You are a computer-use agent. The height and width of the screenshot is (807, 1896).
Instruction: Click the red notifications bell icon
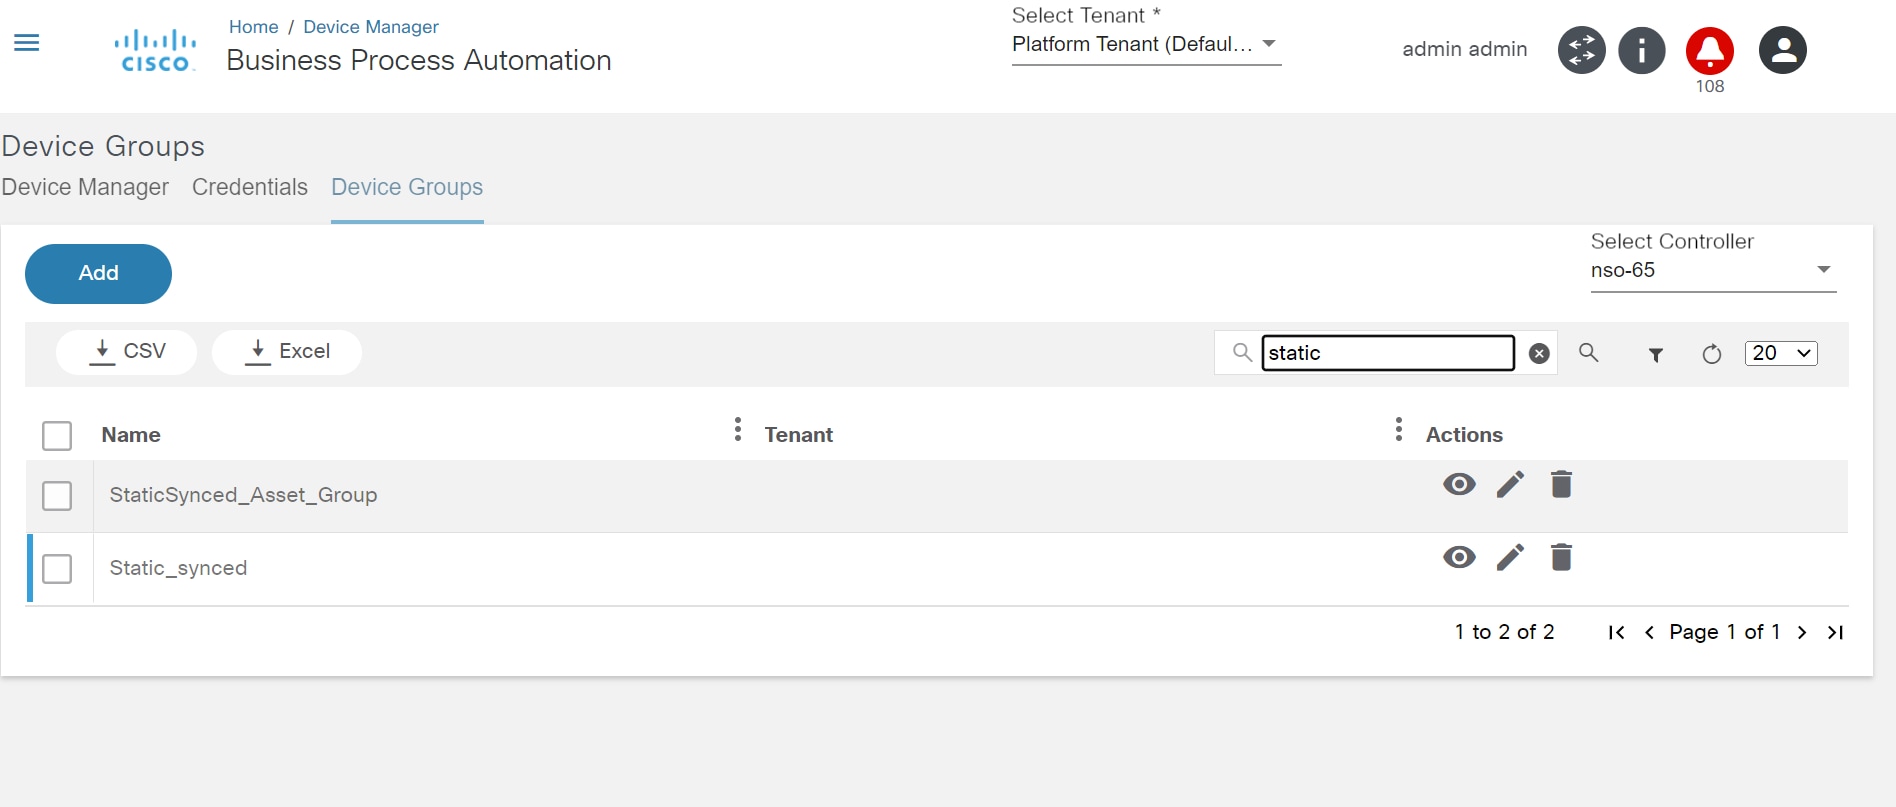1709,50
